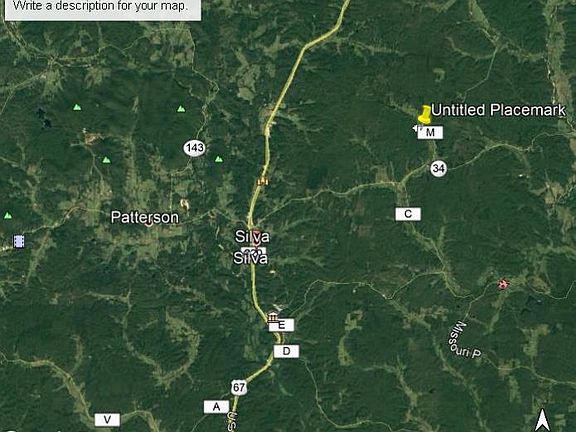Select the road marker labeled V
This screenshot has height=432, width=576.
[107, 420]
